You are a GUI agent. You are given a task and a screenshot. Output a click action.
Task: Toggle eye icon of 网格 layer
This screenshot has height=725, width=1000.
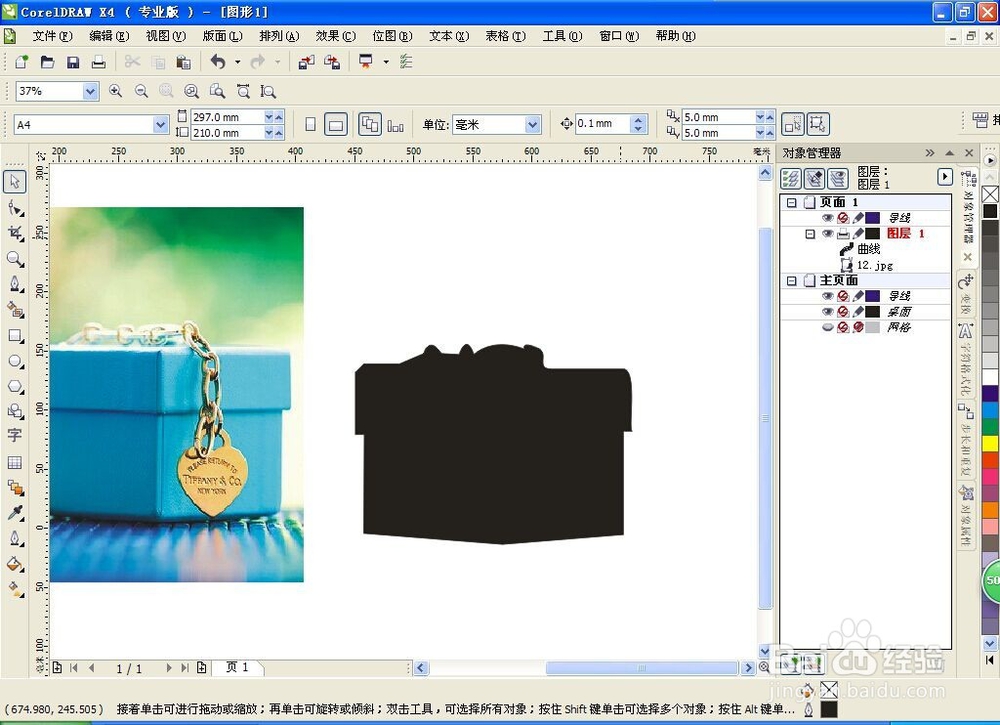click(827, 327)
